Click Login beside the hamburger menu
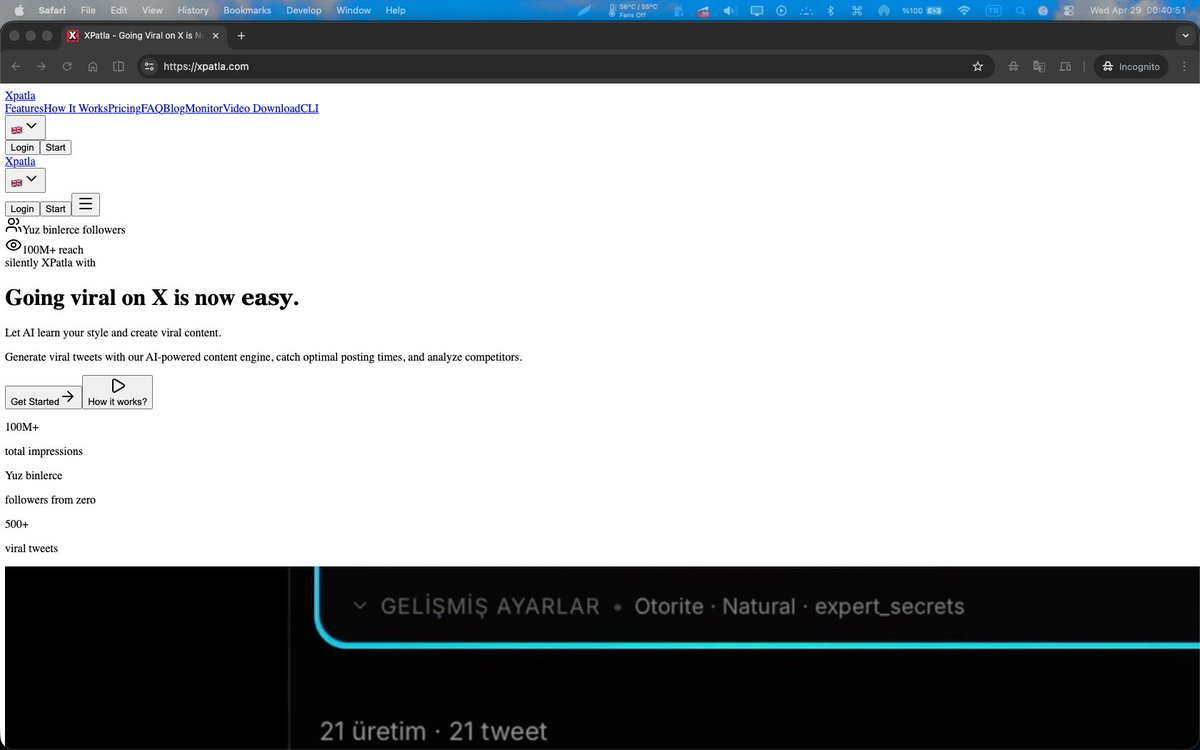Image resolution: width=1200 pixels, height=750 pixels. (x=22, y=208)
